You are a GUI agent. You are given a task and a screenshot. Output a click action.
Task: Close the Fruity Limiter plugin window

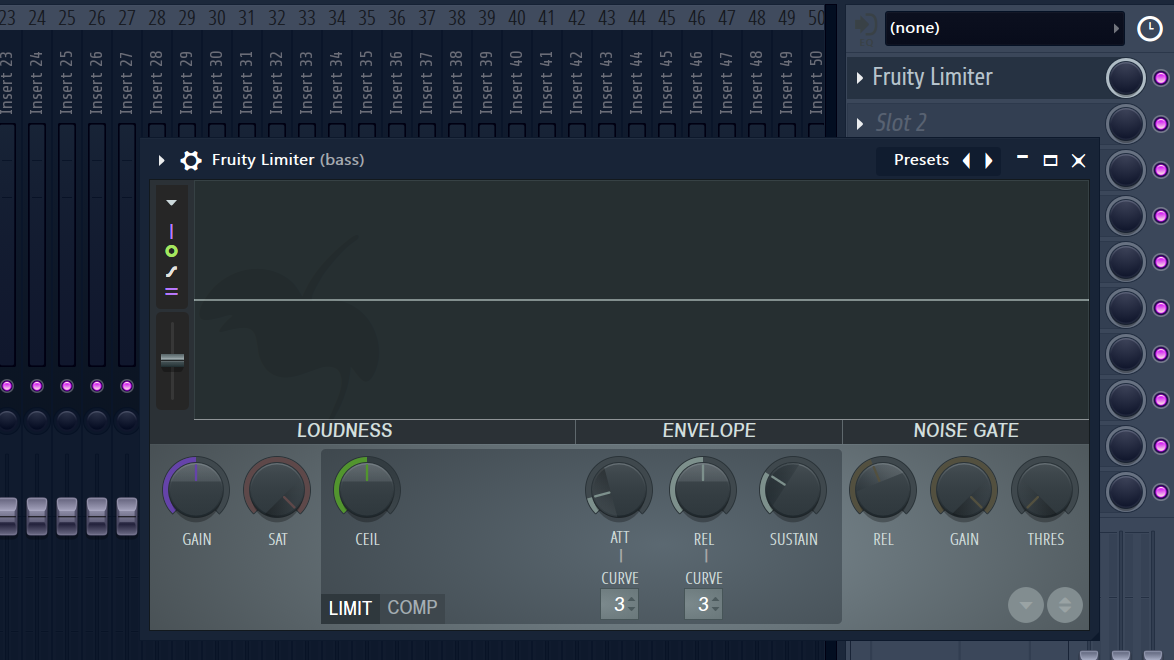tap(1078, 160)
